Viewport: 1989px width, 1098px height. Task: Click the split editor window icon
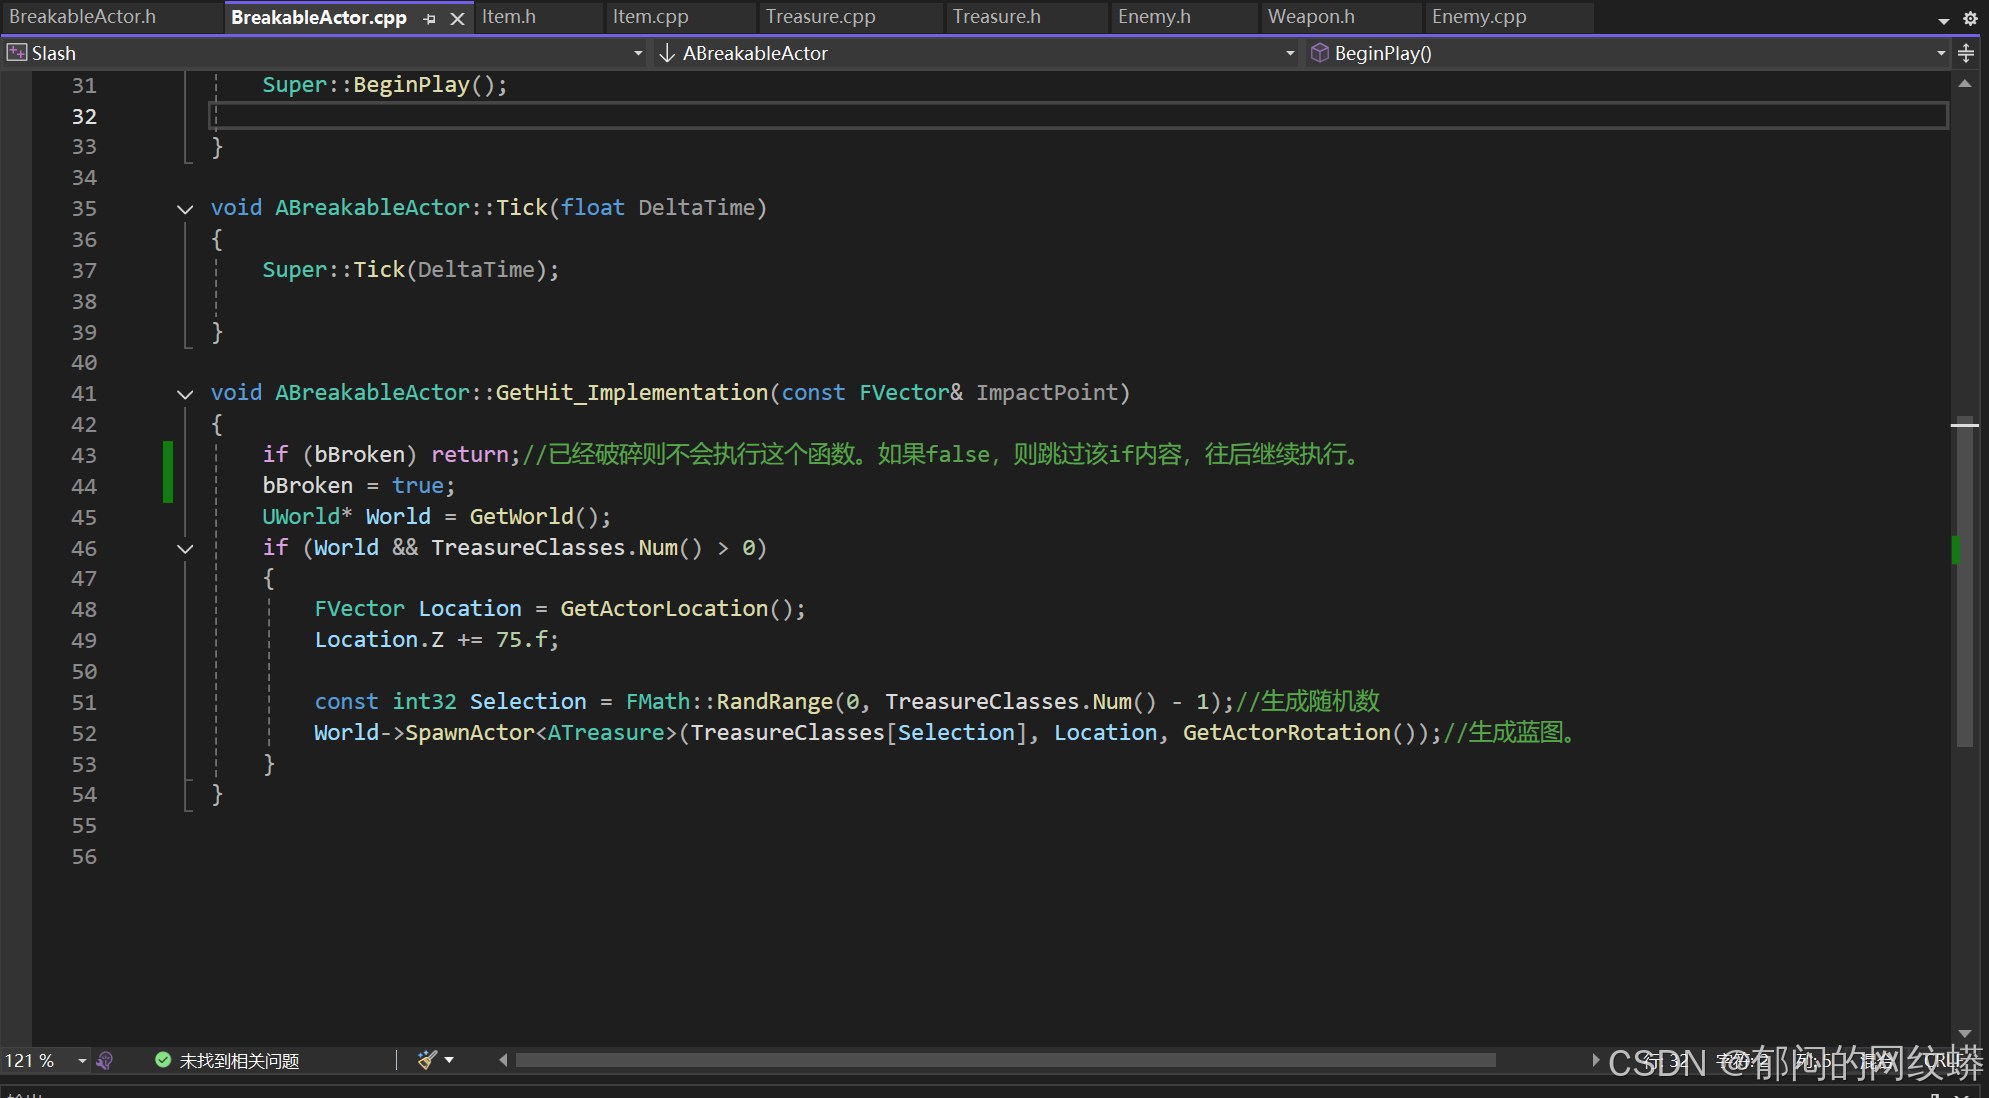click(1966, 53)
